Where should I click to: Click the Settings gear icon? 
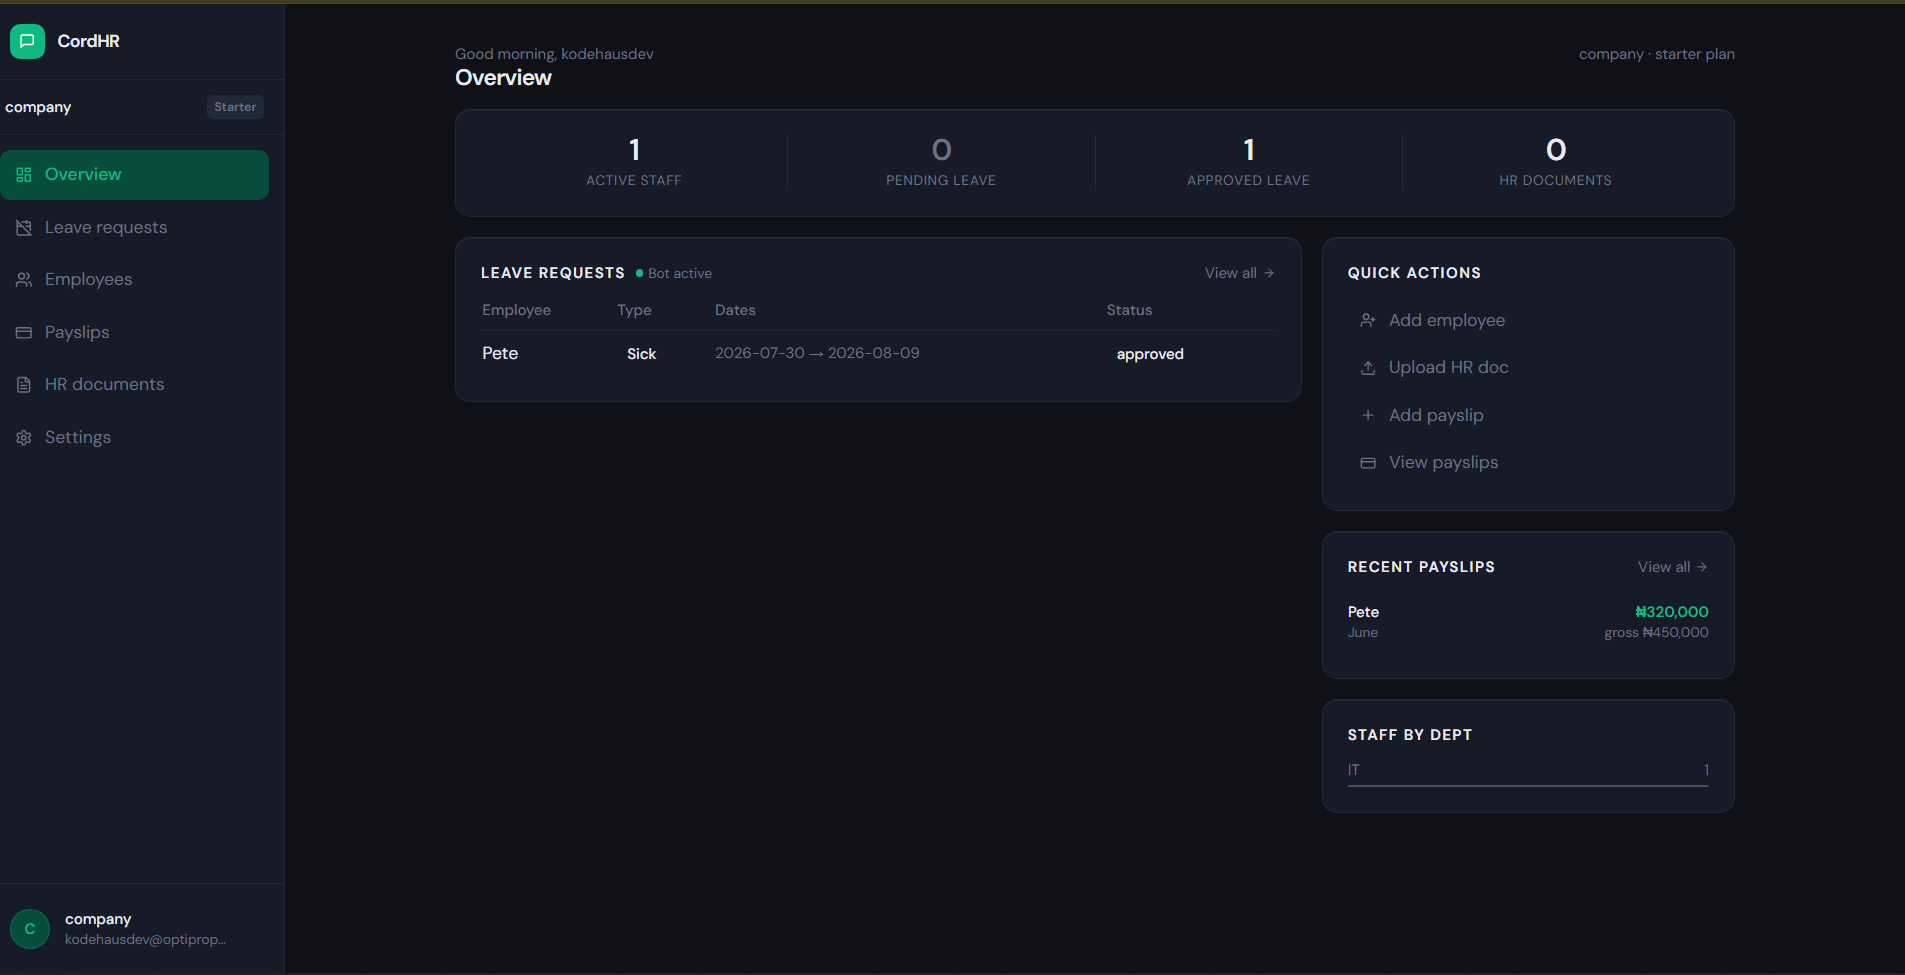pyautogui.click(x=24, y=438)
